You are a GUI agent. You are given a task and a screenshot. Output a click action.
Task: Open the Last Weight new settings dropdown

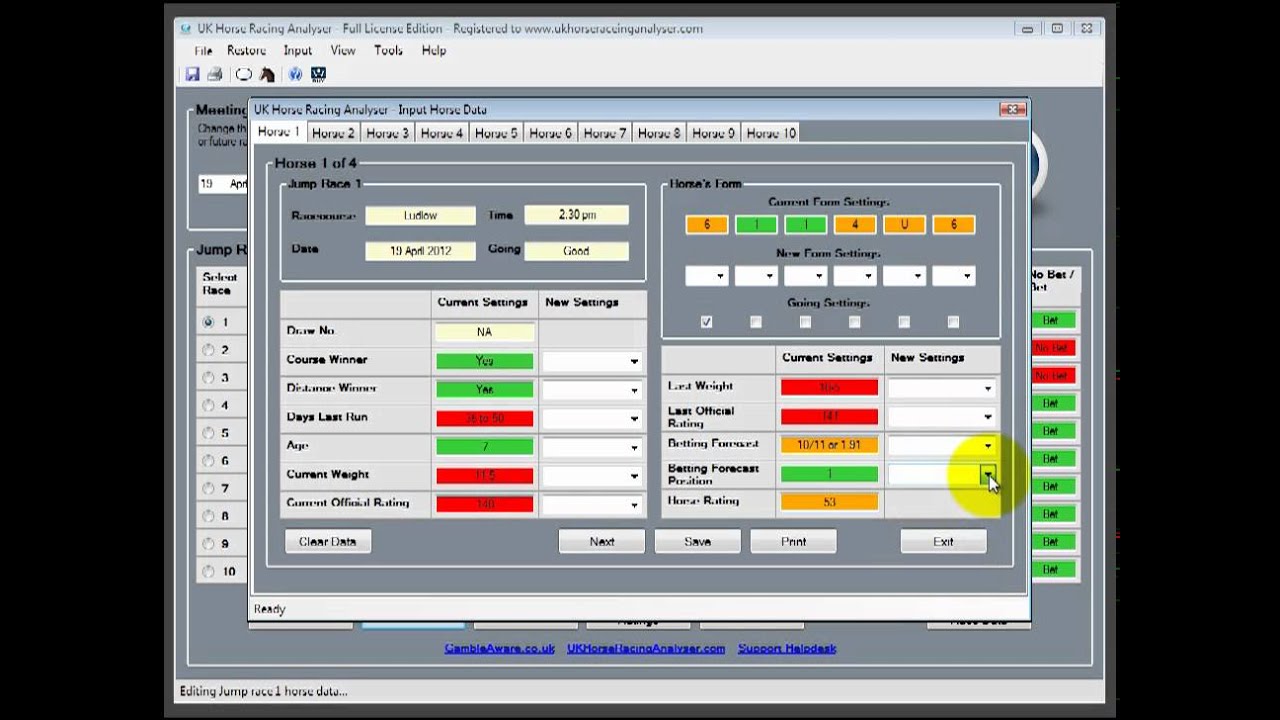coord(988,388)
